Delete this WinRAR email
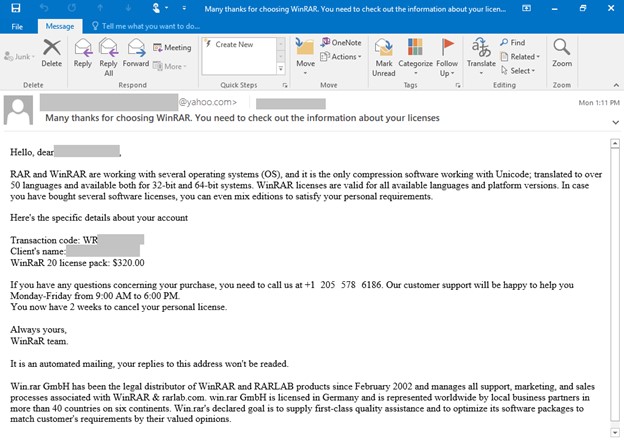 coord(51,52)
